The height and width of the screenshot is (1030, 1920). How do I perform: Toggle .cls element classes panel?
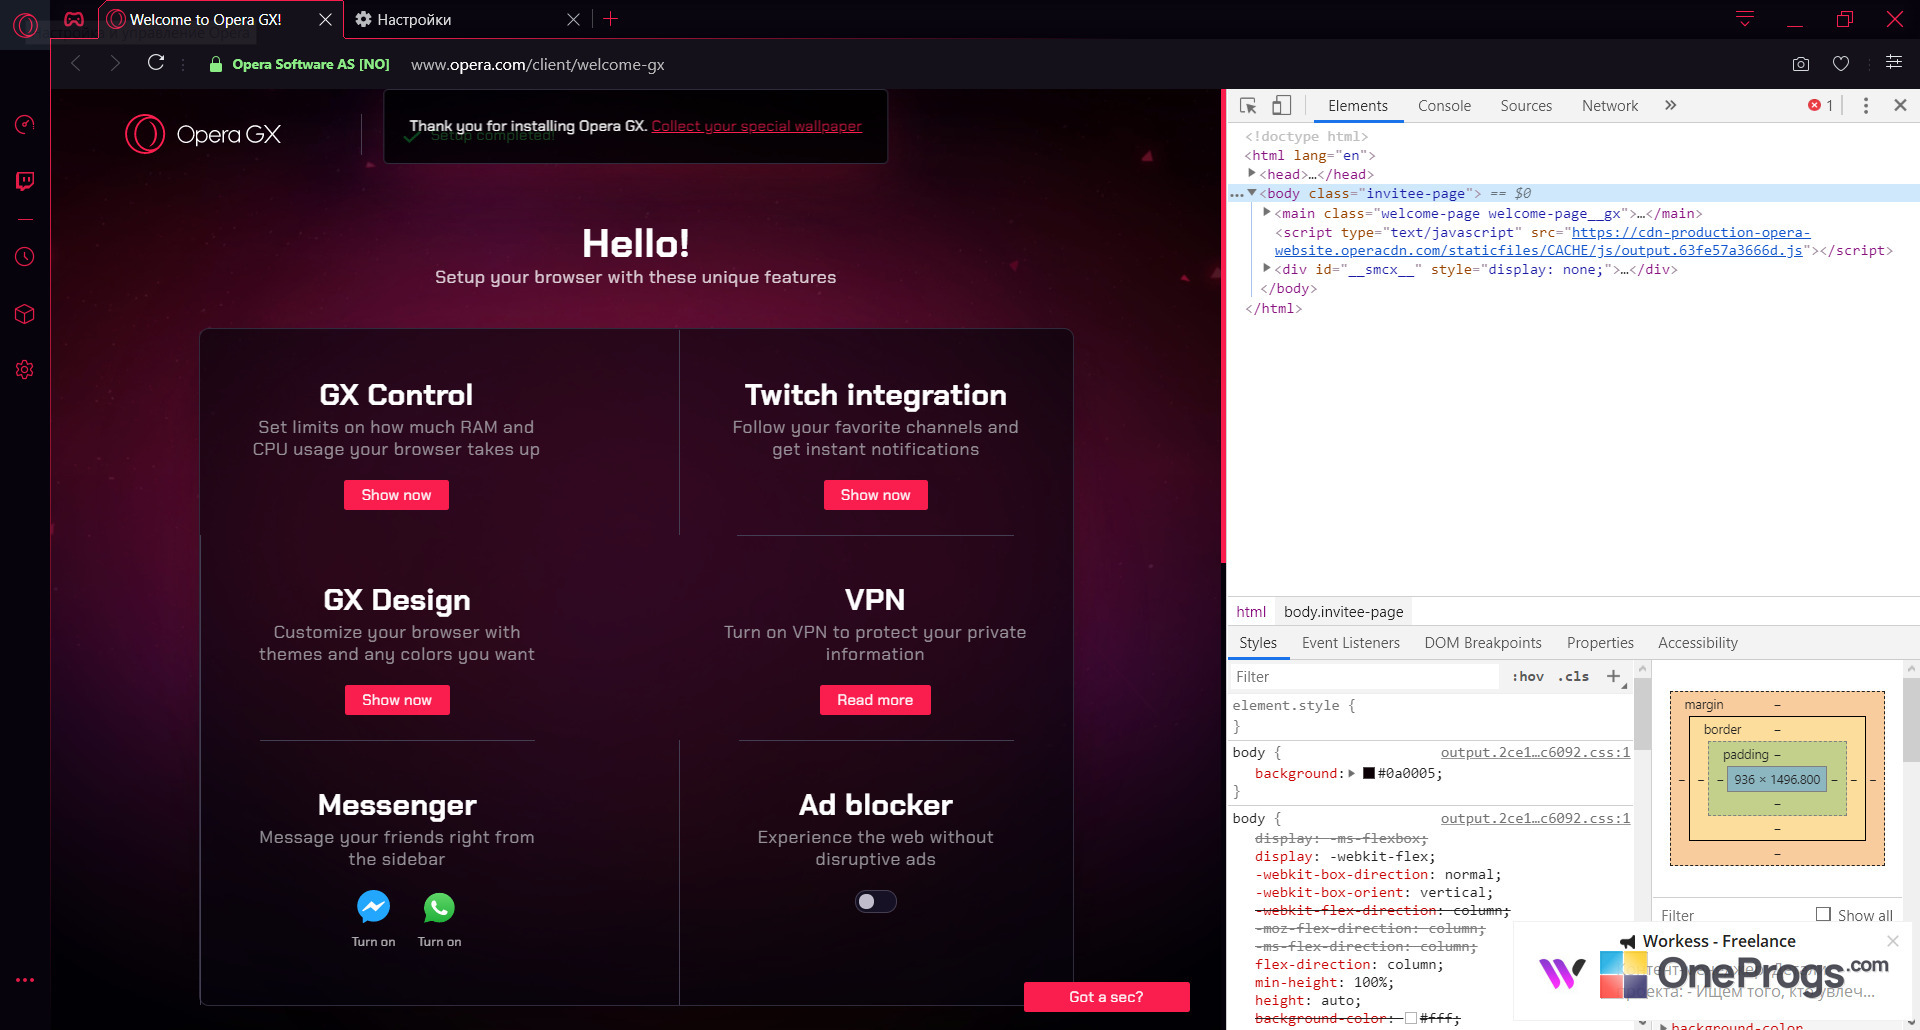pyautogui.click(x=1573, y=677)
